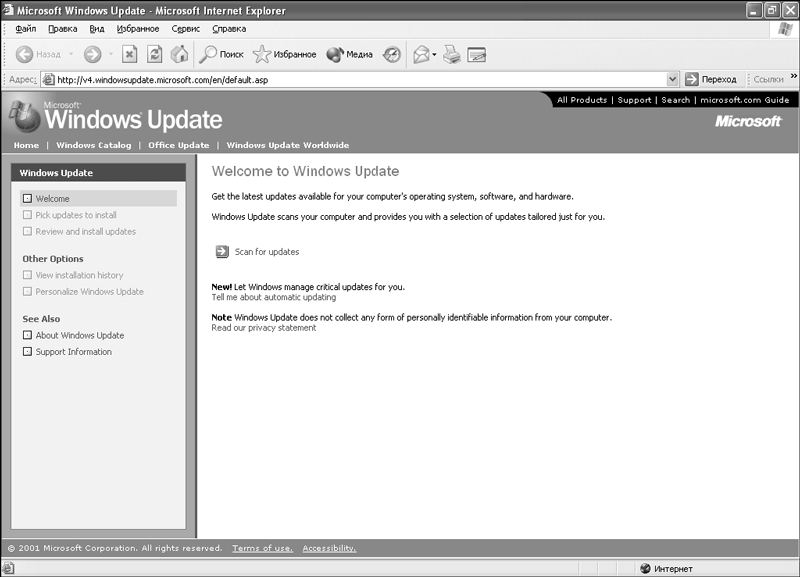Expand the address bar dropdown list

click(x=672, y=79)
